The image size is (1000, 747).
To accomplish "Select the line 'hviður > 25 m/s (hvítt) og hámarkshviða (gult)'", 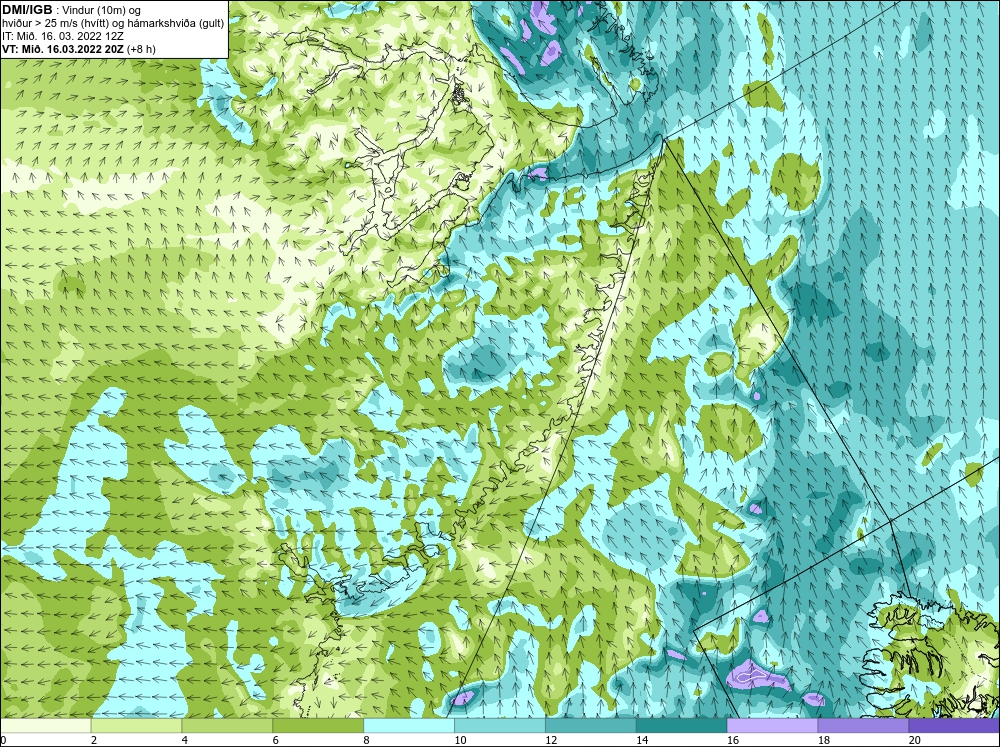I will coord(113,23).
